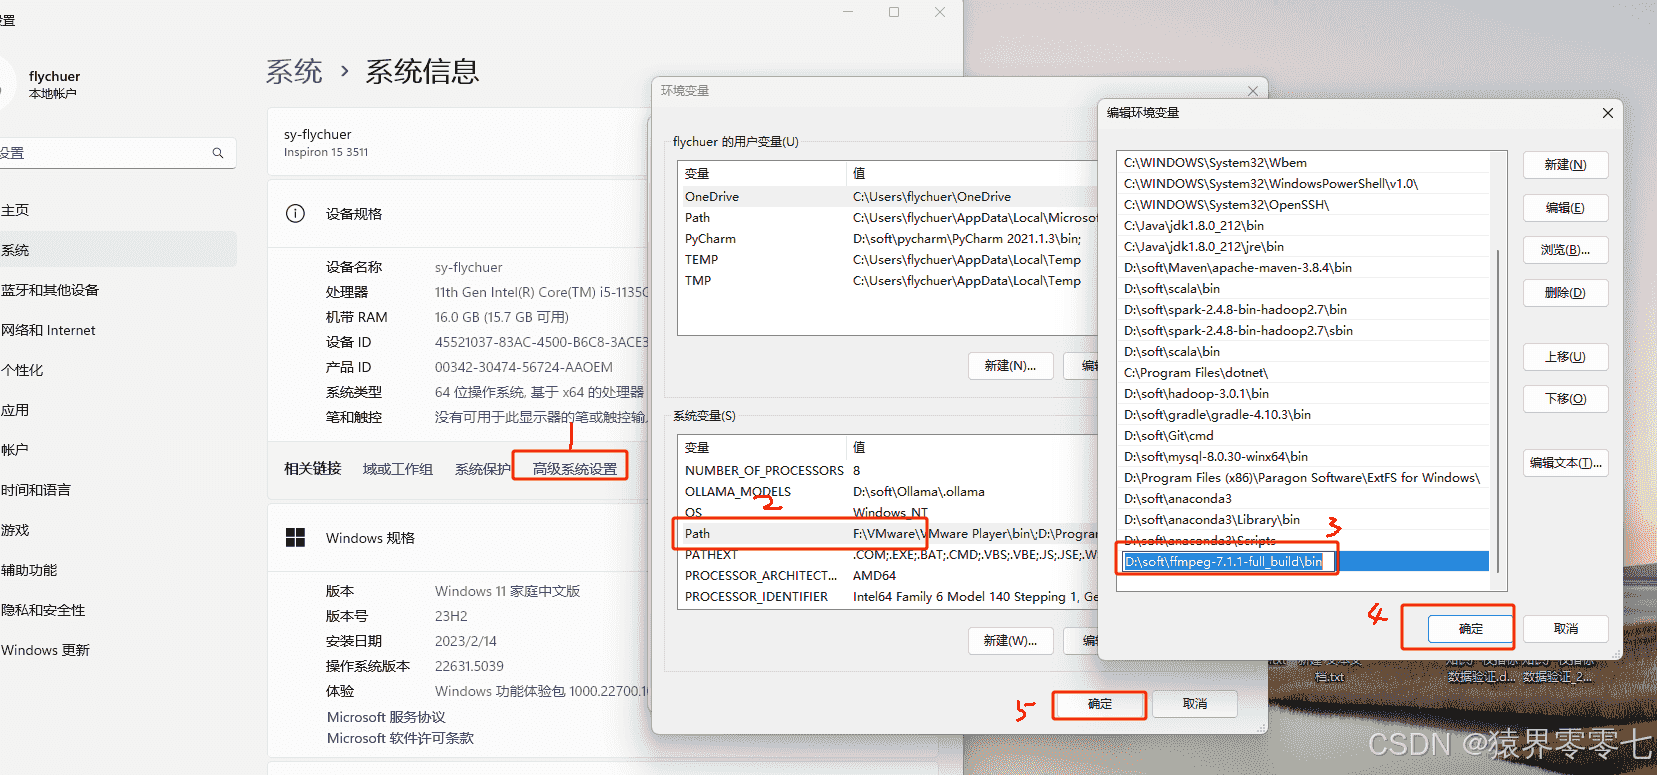The width and height of the screenshot is (1657, 775).
Task: Click 确定 in the 环境变量 dialog
Action: click(1100, 704)
